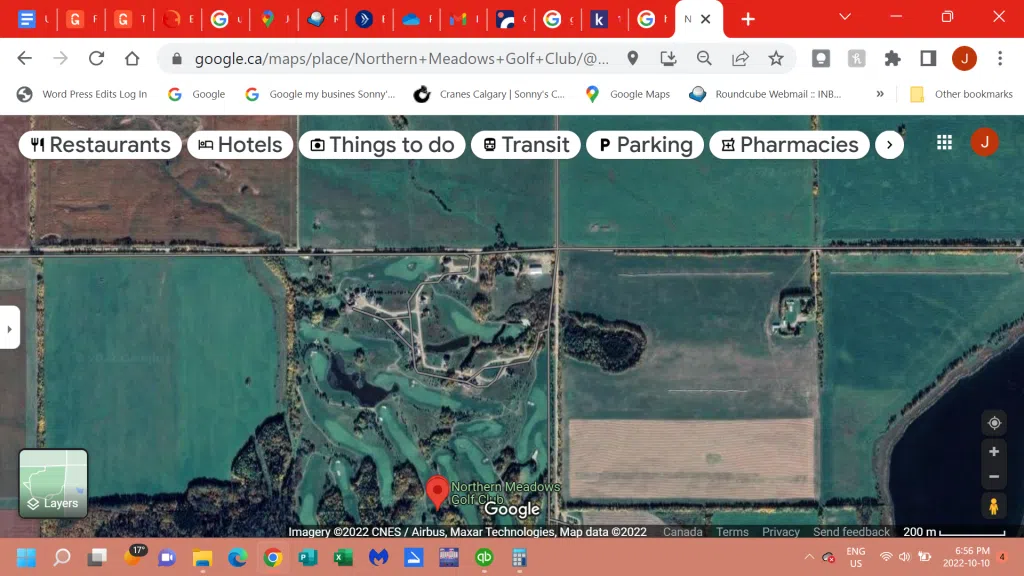Expand the collapsed side panel
The image size is (1024, 576).
(x=9, y=327)
